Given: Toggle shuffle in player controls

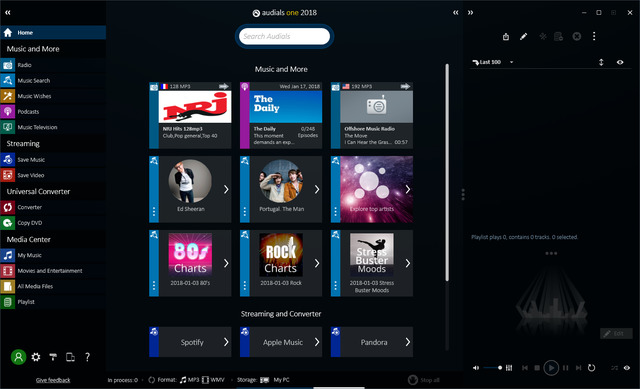Looking at the screenshot, I should click(x=614, y=368).
